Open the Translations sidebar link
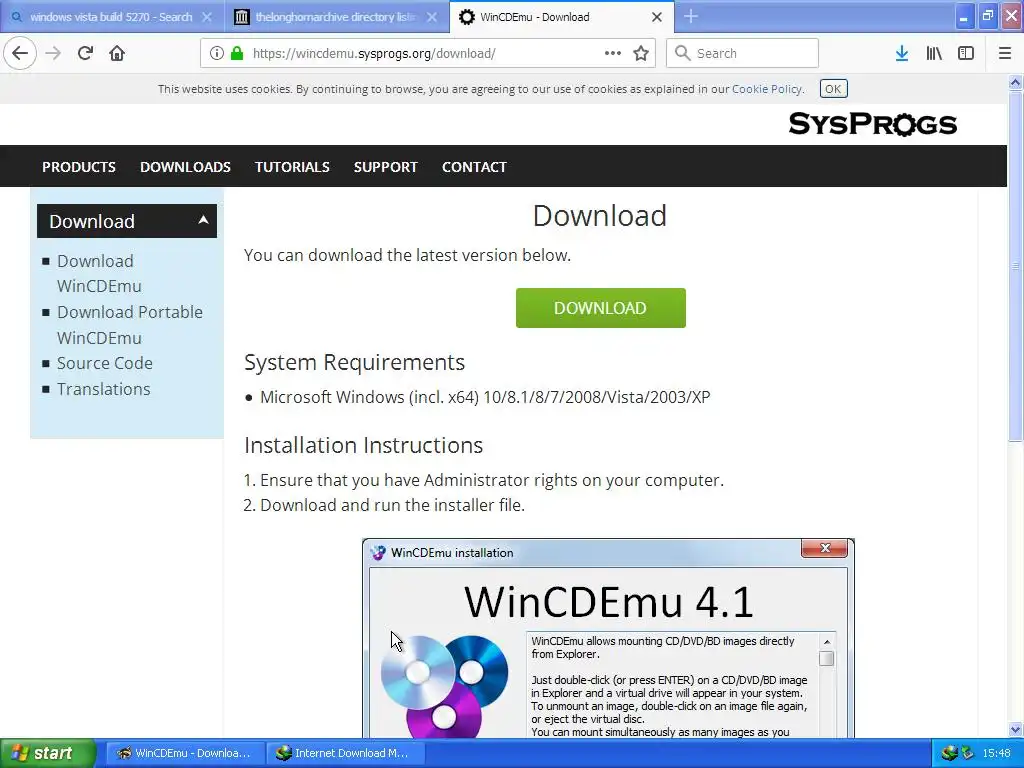Image resolution: width=1024 pixels, height=768 pixels. coord(103,389)
